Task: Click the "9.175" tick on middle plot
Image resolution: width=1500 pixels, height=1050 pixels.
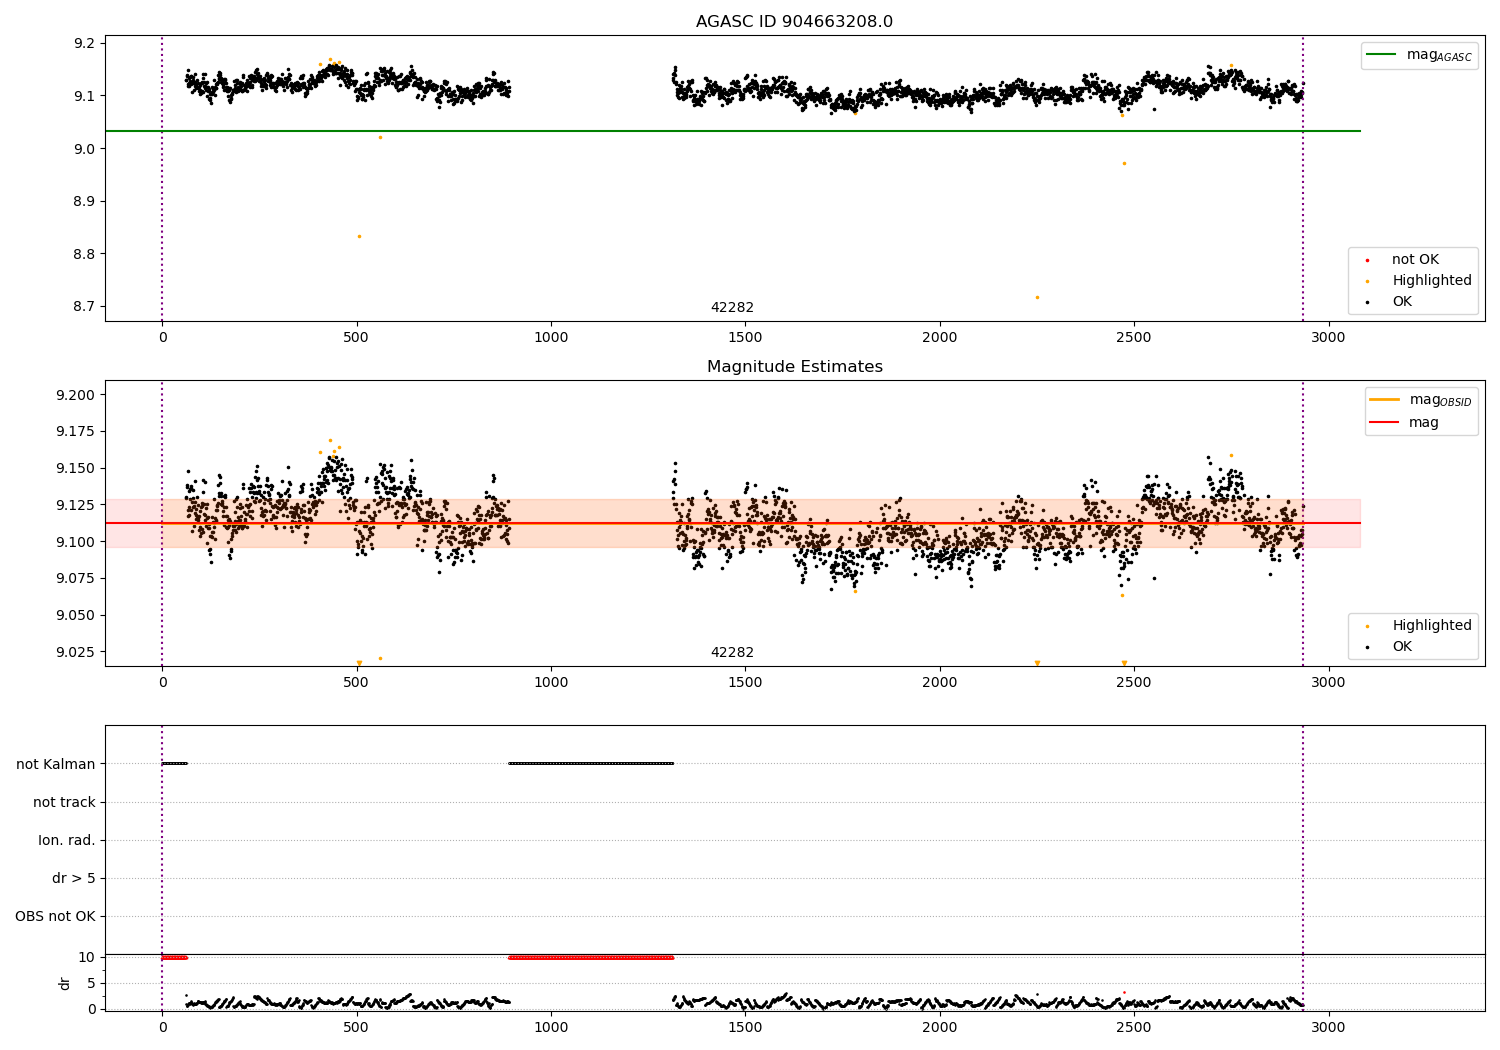Action: click(76, 432)
